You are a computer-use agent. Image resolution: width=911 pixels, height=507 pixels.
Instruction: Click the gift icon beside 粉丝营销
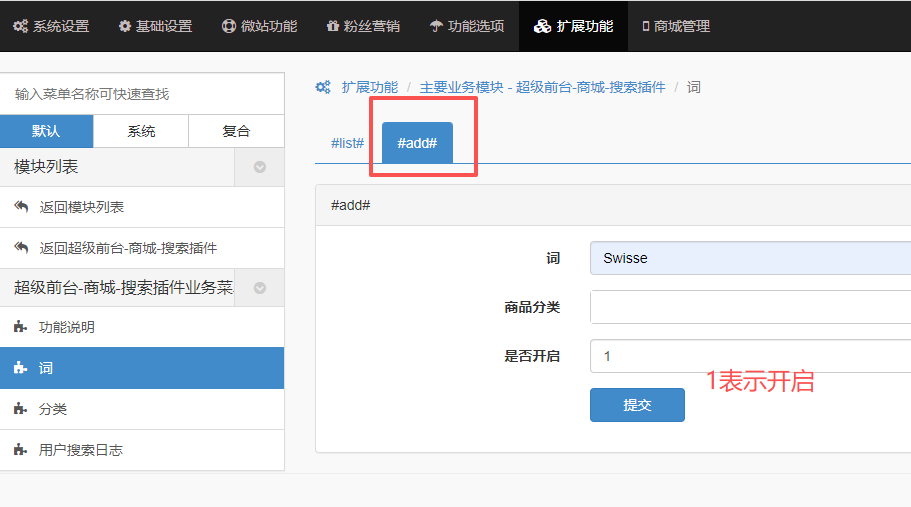pos(333,26)
